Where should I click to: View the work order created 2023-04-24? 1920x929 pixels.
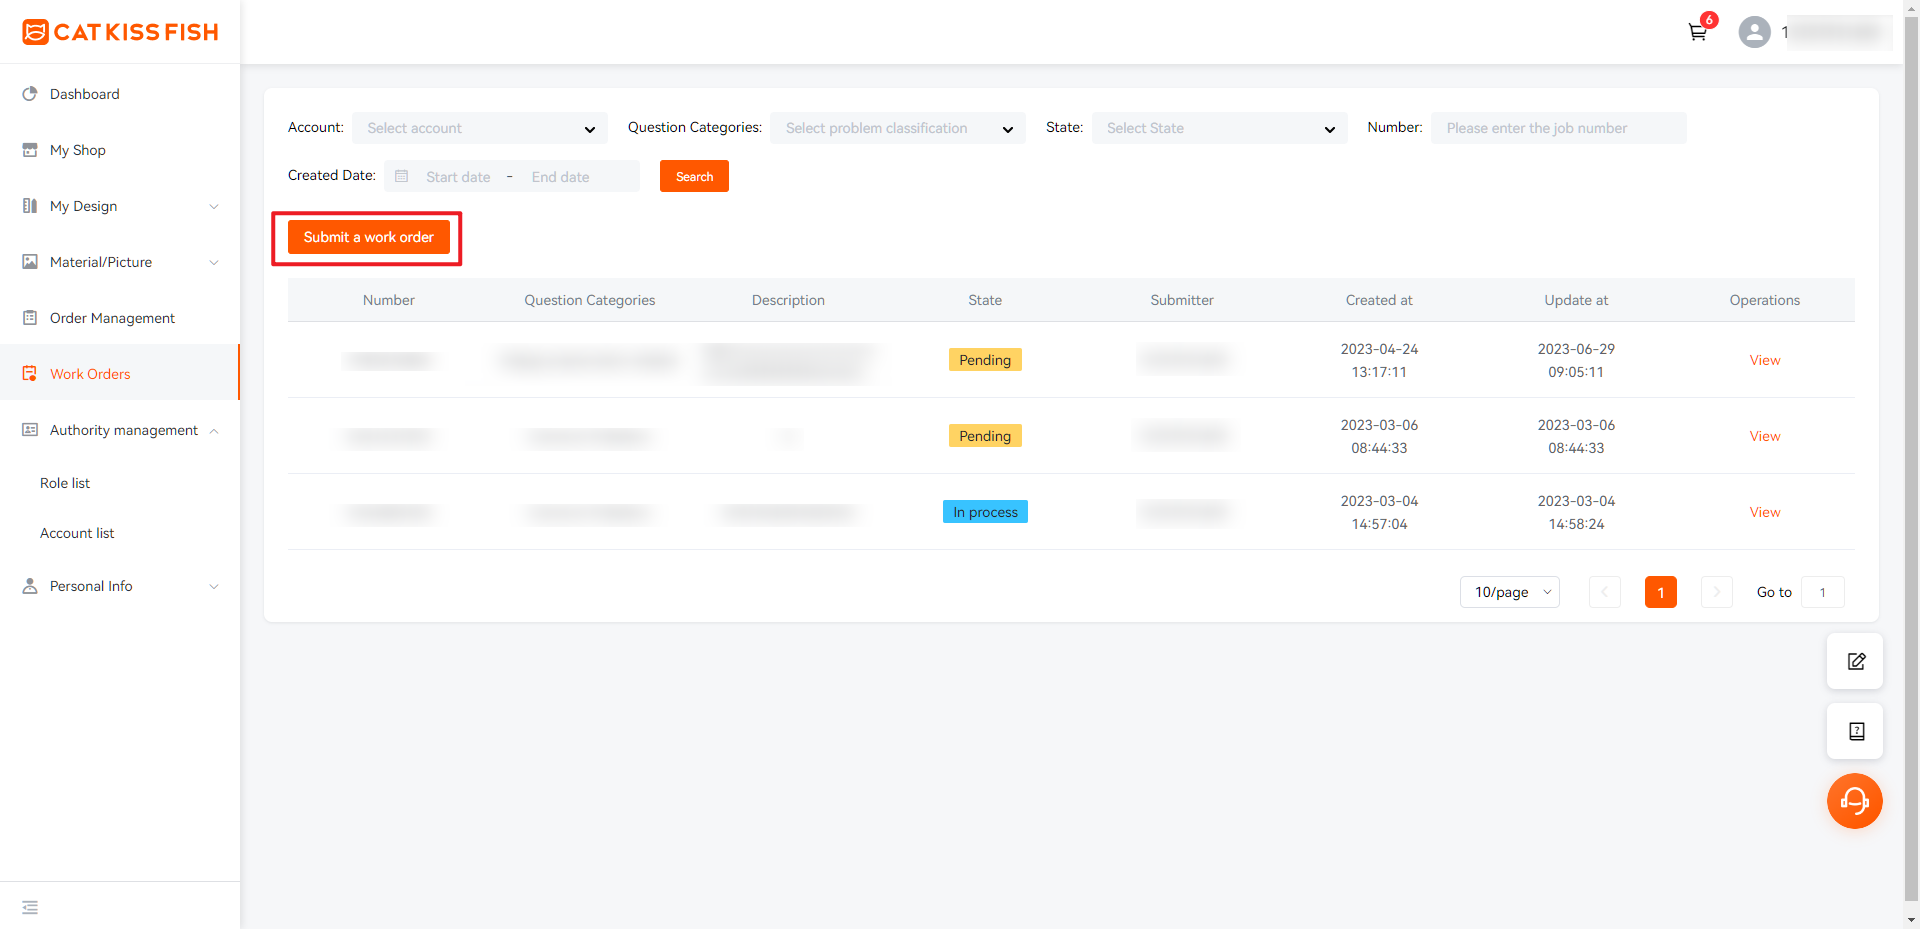coord(1764,360)
